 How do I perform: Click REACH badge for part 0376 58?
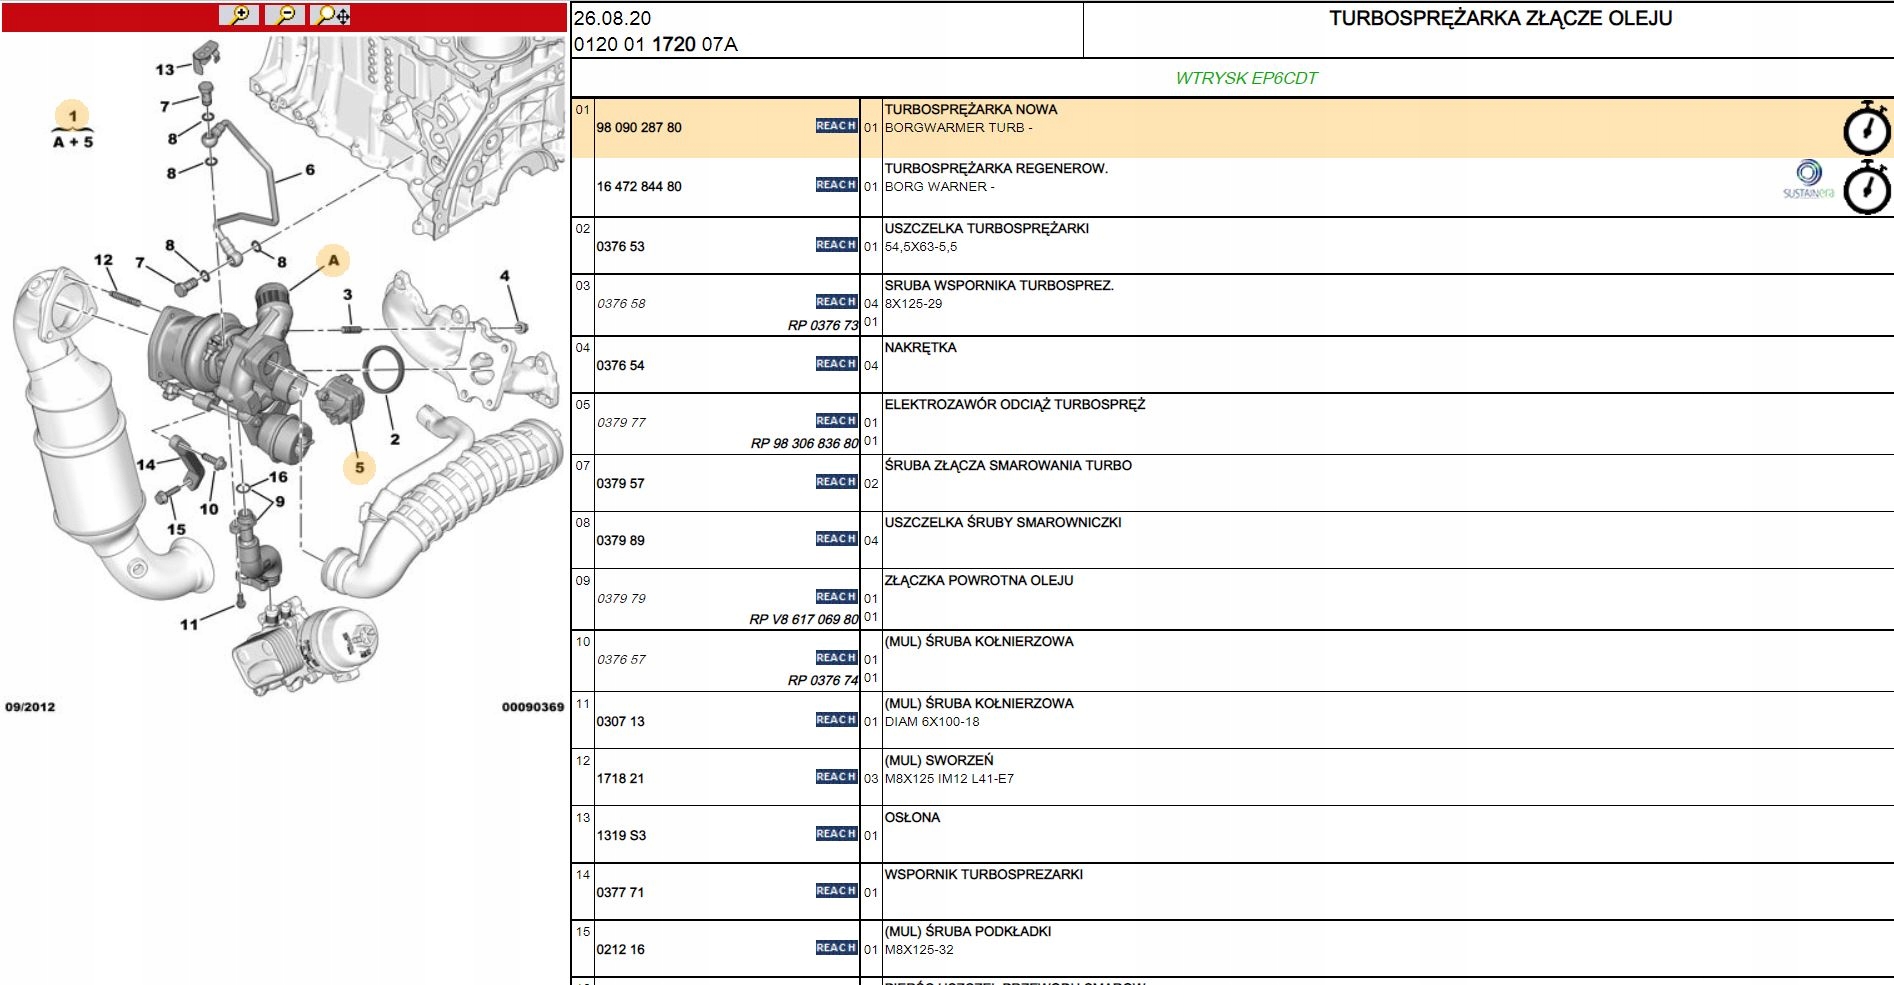tap(836, 302)
